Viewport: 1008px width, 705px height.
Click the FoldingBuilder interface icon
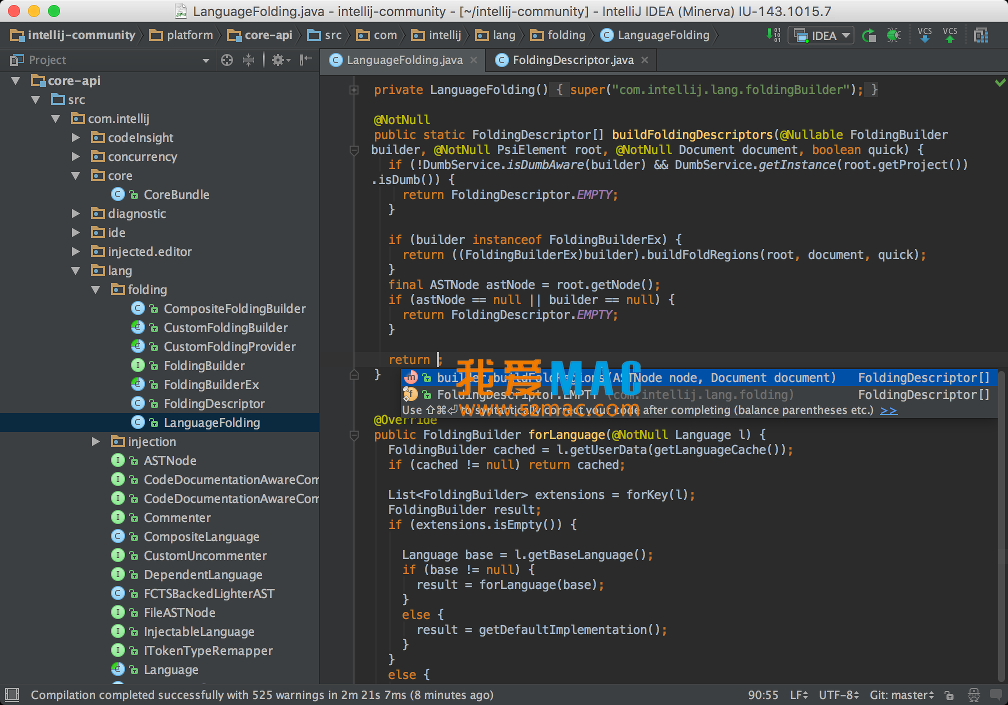click(x=138, y=365)
